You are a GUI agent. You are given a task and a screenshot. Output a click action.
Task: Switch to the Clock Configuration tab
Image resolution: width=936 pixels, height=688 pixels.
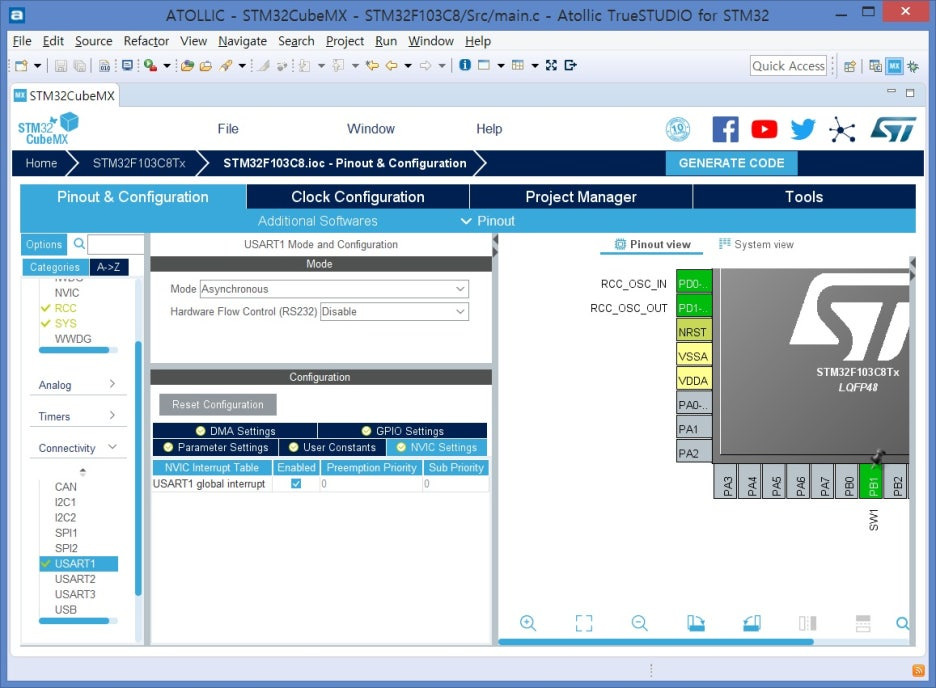[x=358, y=197]
